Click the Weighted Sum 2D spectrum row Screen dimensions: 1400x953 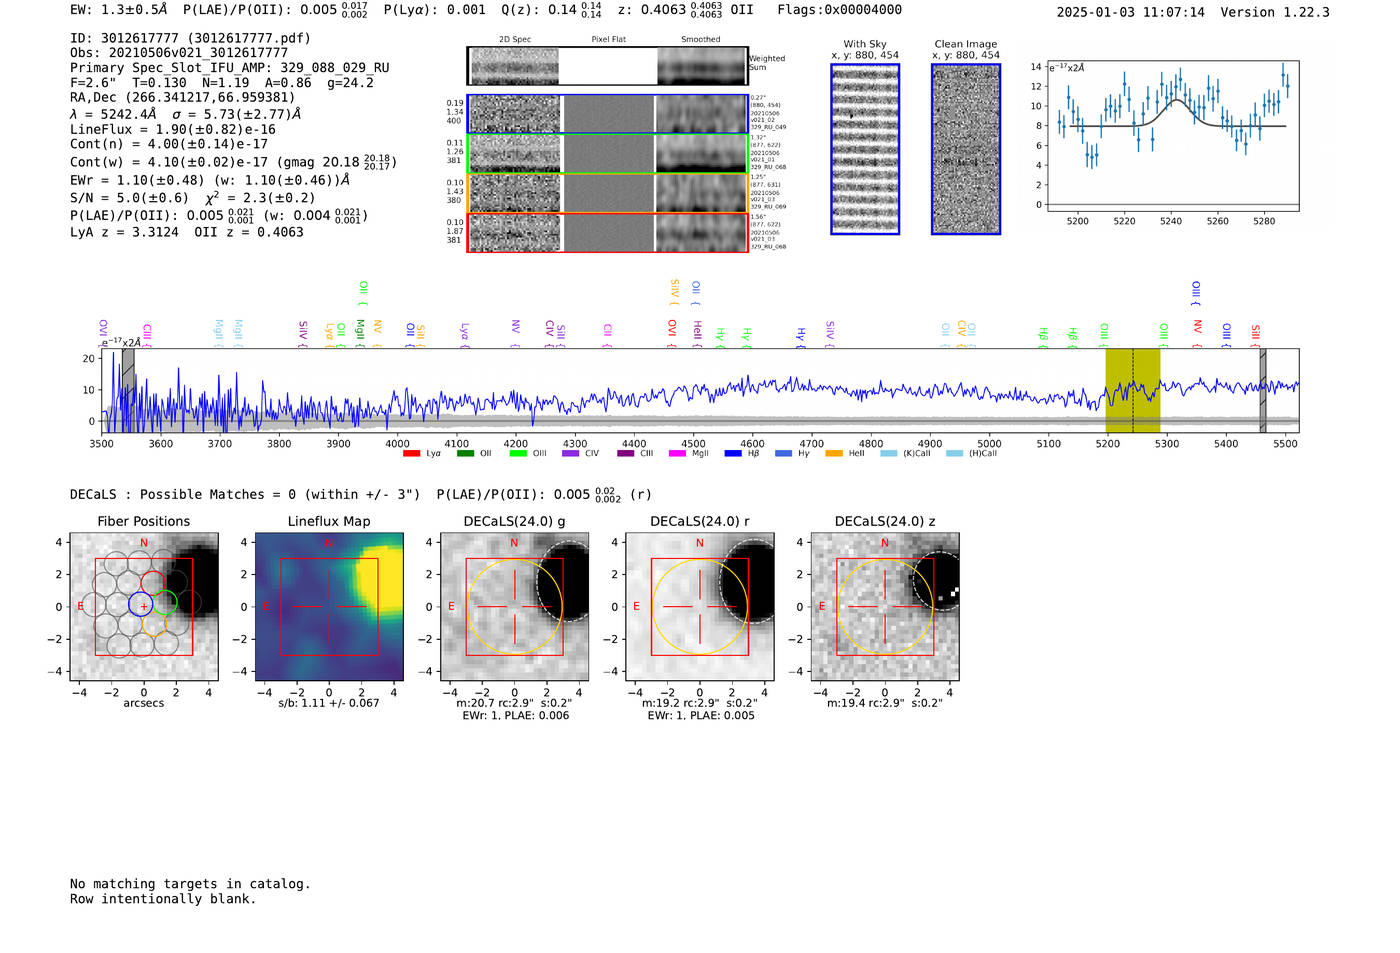[608, 66]
